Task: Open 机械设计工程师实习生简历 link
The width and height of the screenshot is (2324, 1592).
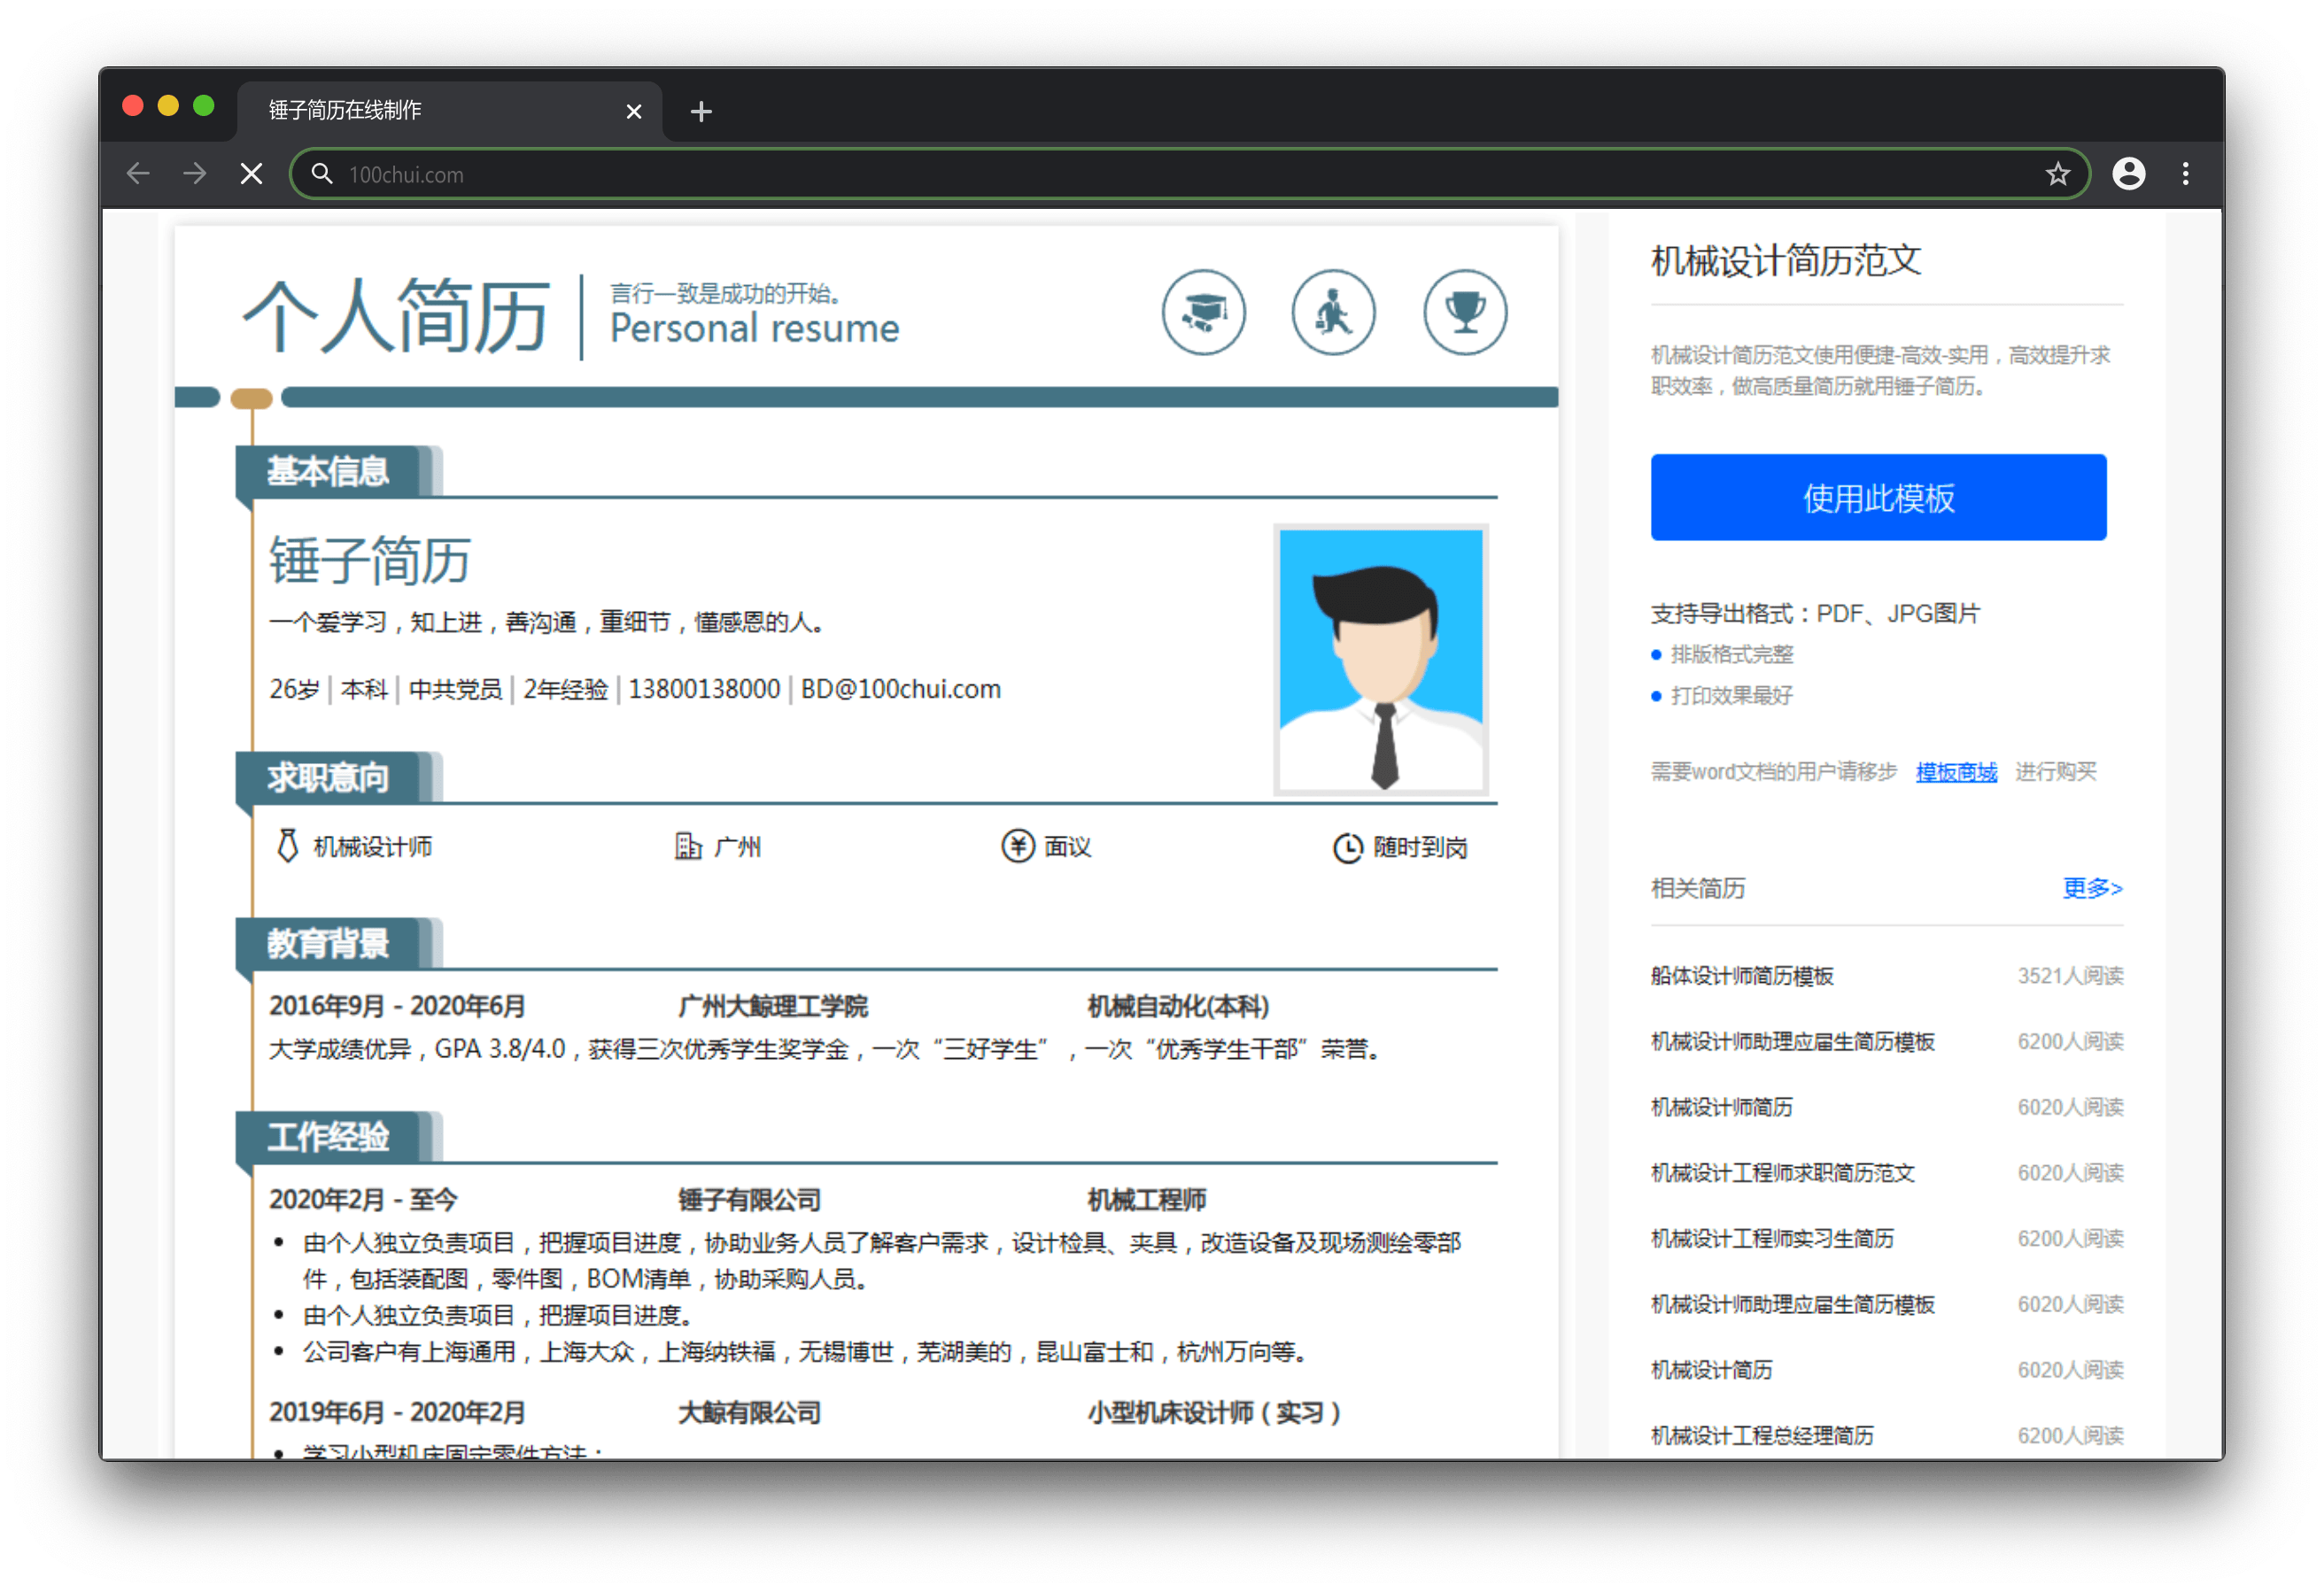Action: 1772,1238
